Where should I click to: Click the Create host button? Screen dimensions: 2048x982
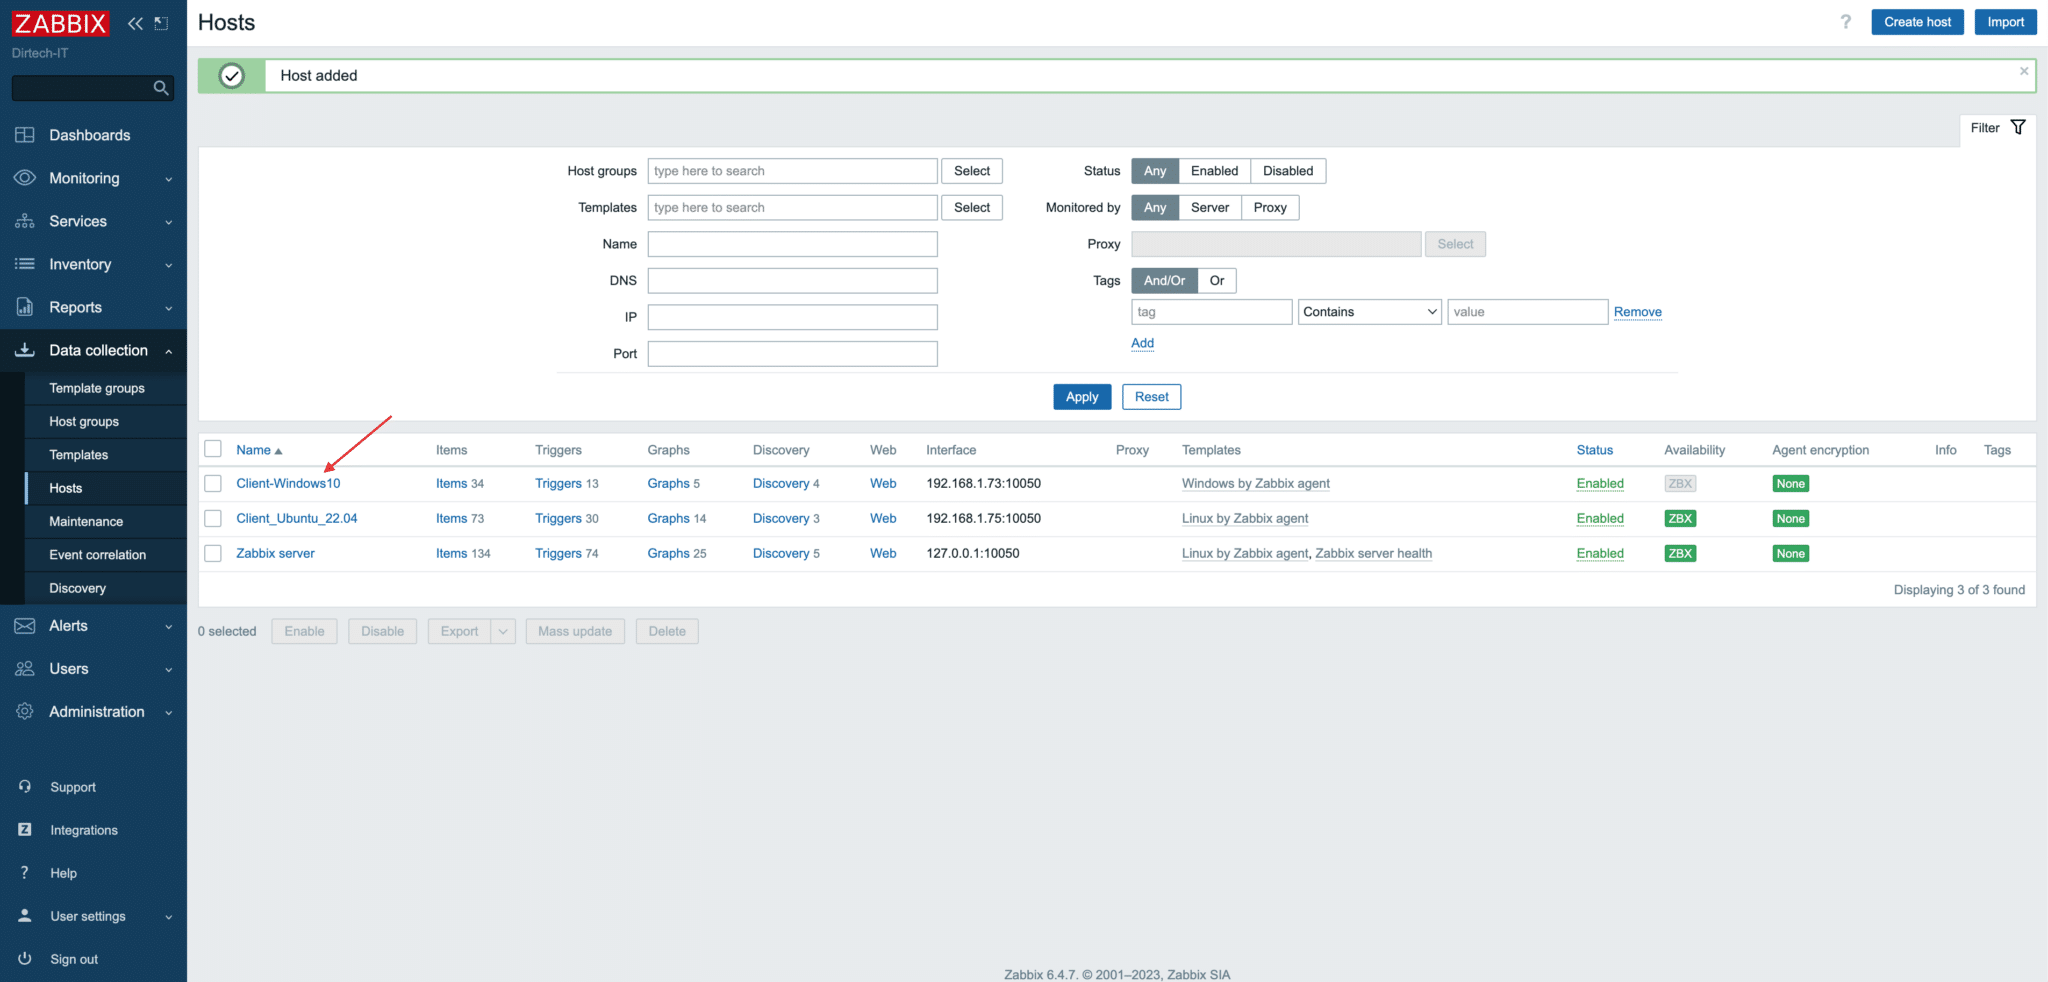(x=1916, y=21)
